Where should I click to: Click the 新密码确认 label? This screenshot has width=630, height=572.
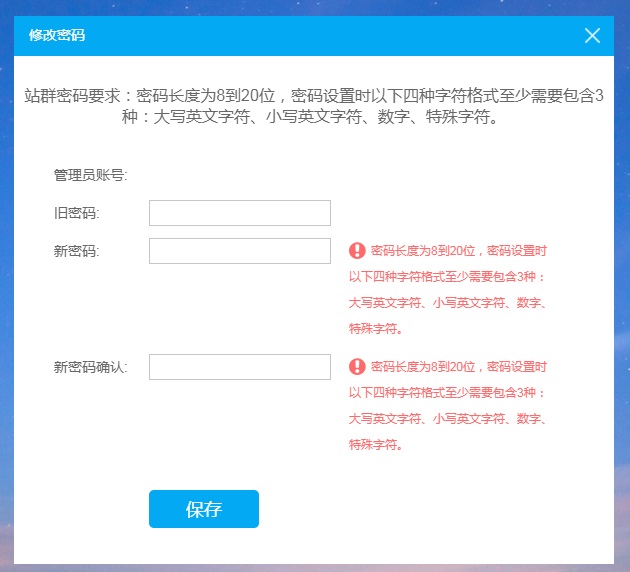(90, 367)
